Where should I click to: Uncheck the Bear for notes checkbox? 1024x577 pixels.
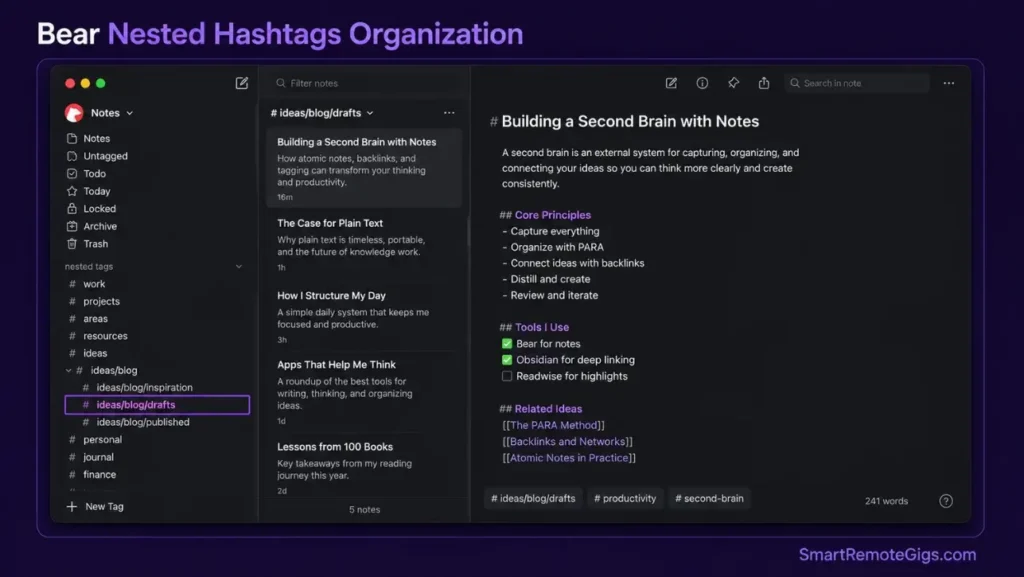click(x=507, y=343)
